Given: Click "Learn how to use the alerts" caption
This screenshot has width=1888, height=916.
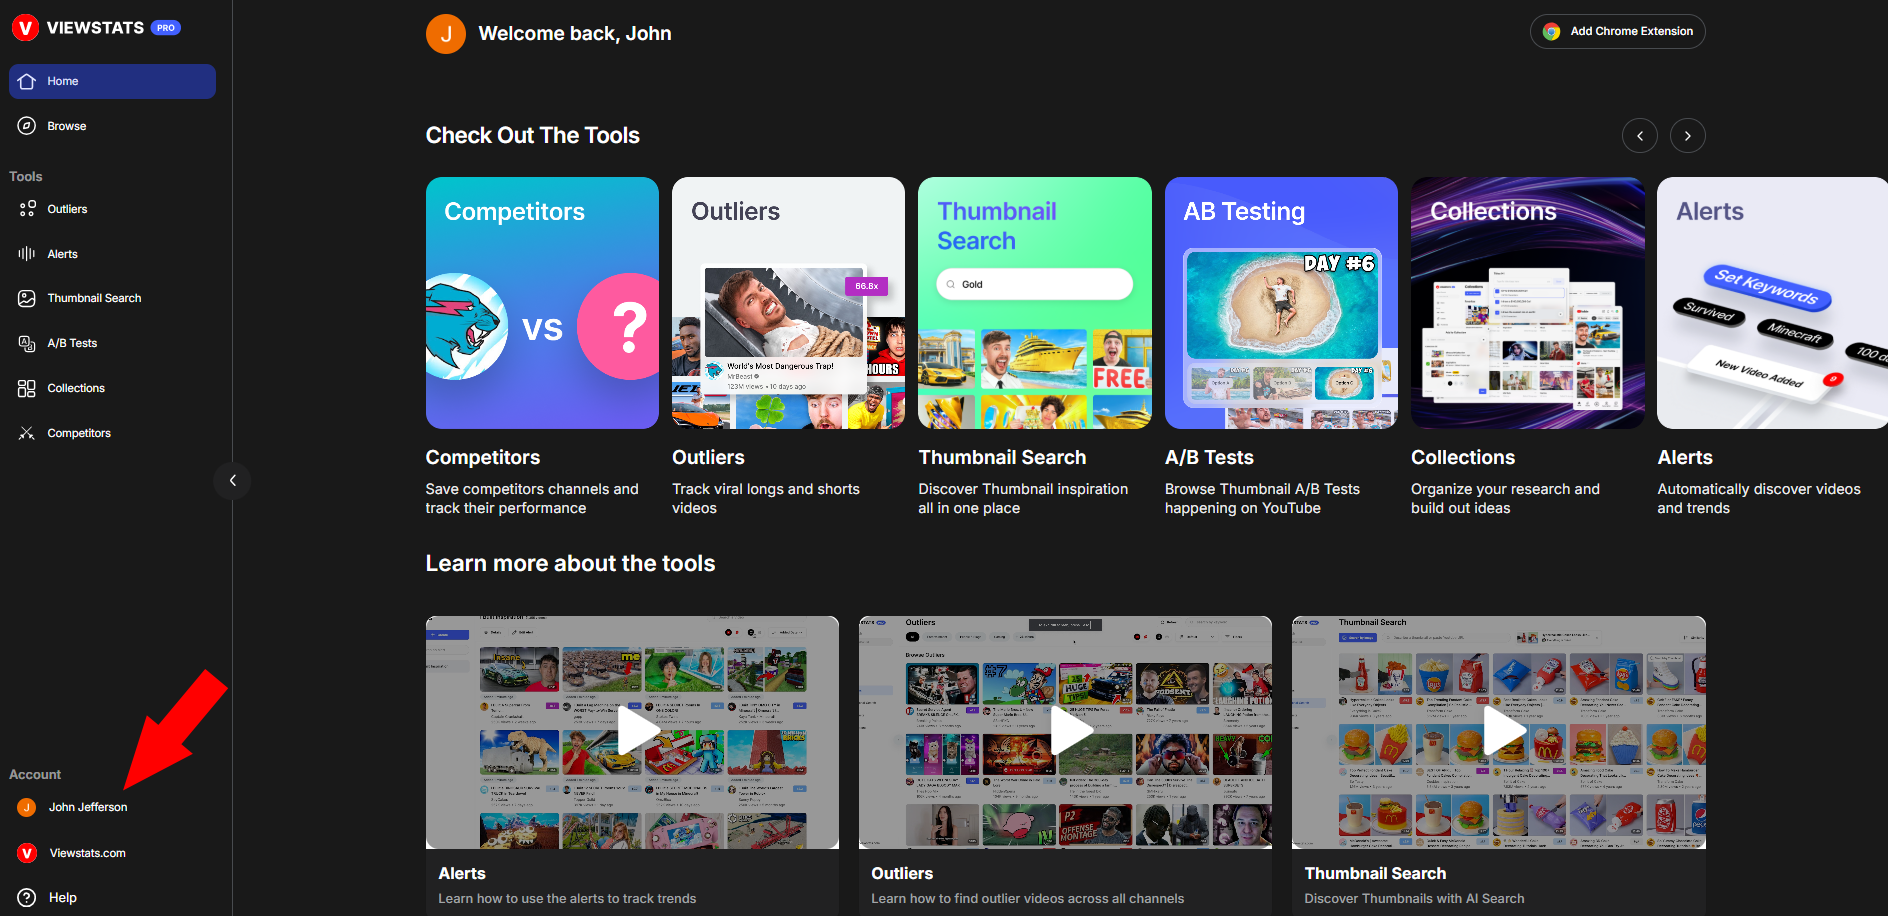Looking at the screenshot, I should point(567,899).
